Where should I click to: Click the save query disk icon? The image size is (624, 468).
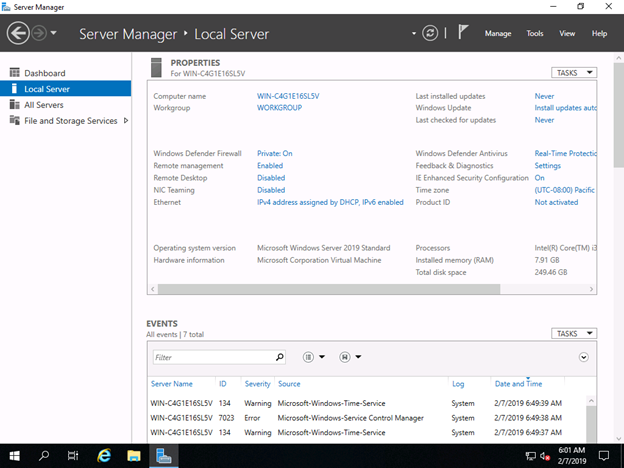click(x=345, y=357)
